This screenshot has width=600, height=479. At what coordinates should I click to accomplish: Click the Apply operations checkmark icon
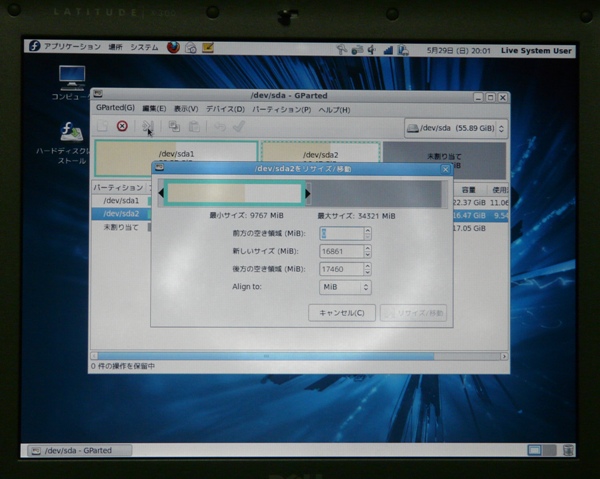pyautogui.click(x=238, y=126)
